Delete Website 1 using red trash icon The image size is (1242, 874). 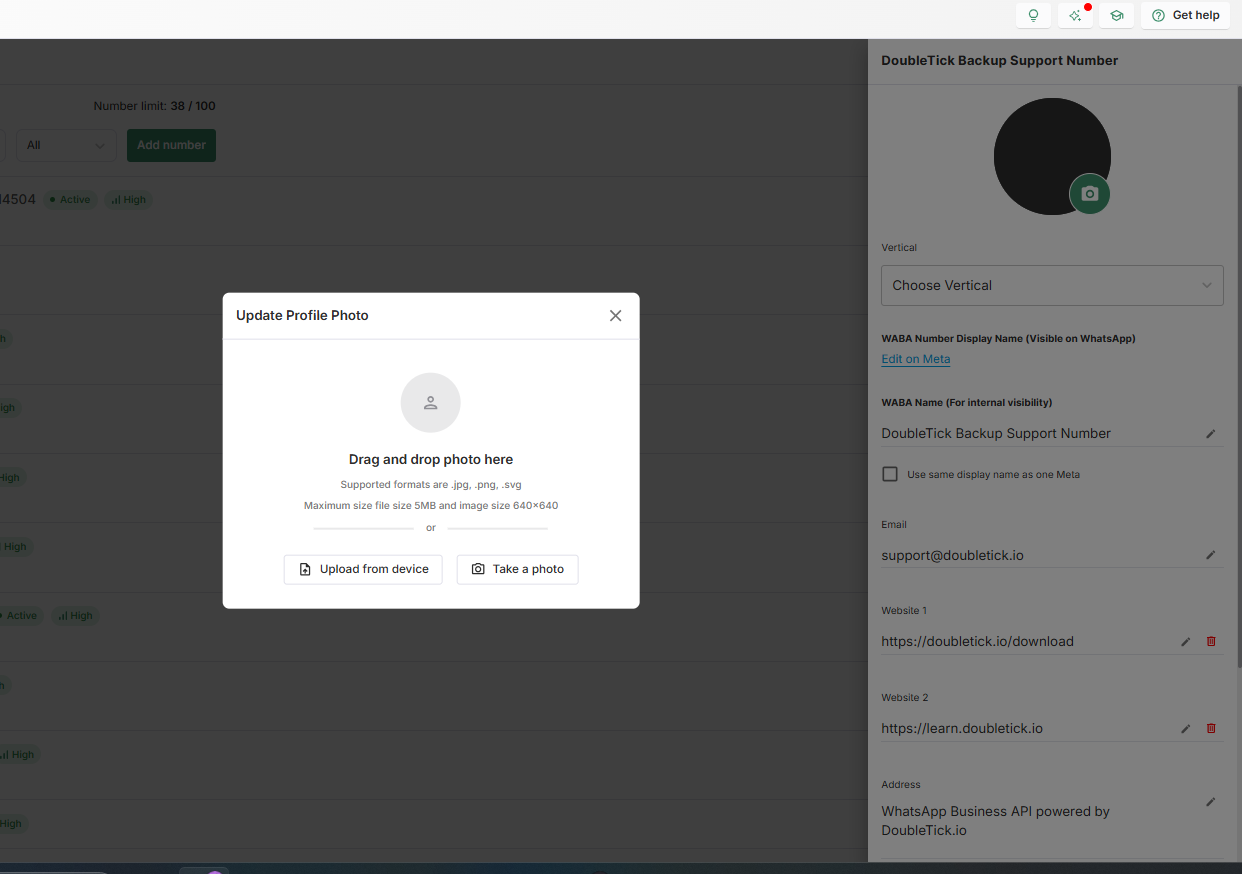pos(1211,642)
